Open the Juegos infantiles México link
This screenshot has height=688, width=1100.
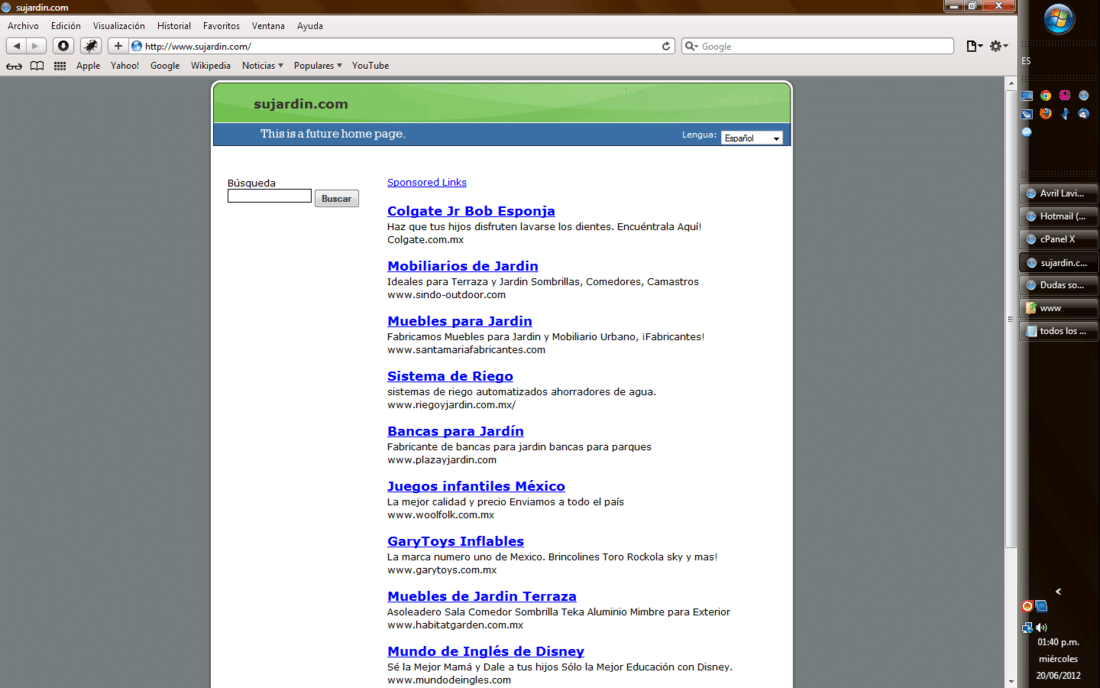pyautogui.click(x=476, y=487)
